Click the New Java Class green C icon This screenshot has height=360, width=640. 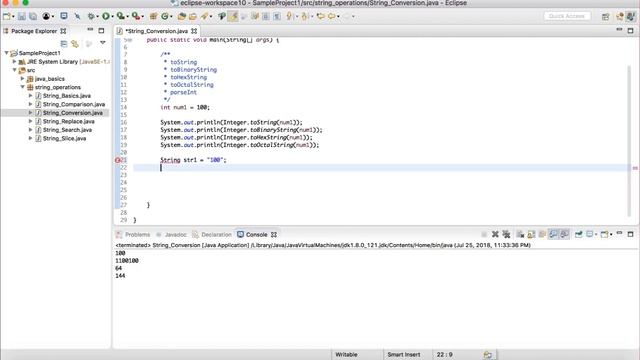pyautogui.click(x=165, y=16)
